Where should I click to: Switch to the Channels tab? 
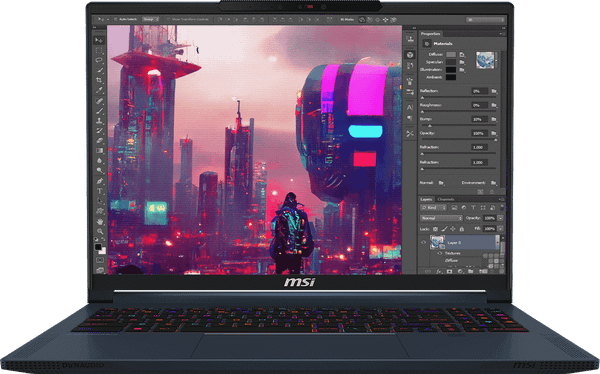(446, 199)
